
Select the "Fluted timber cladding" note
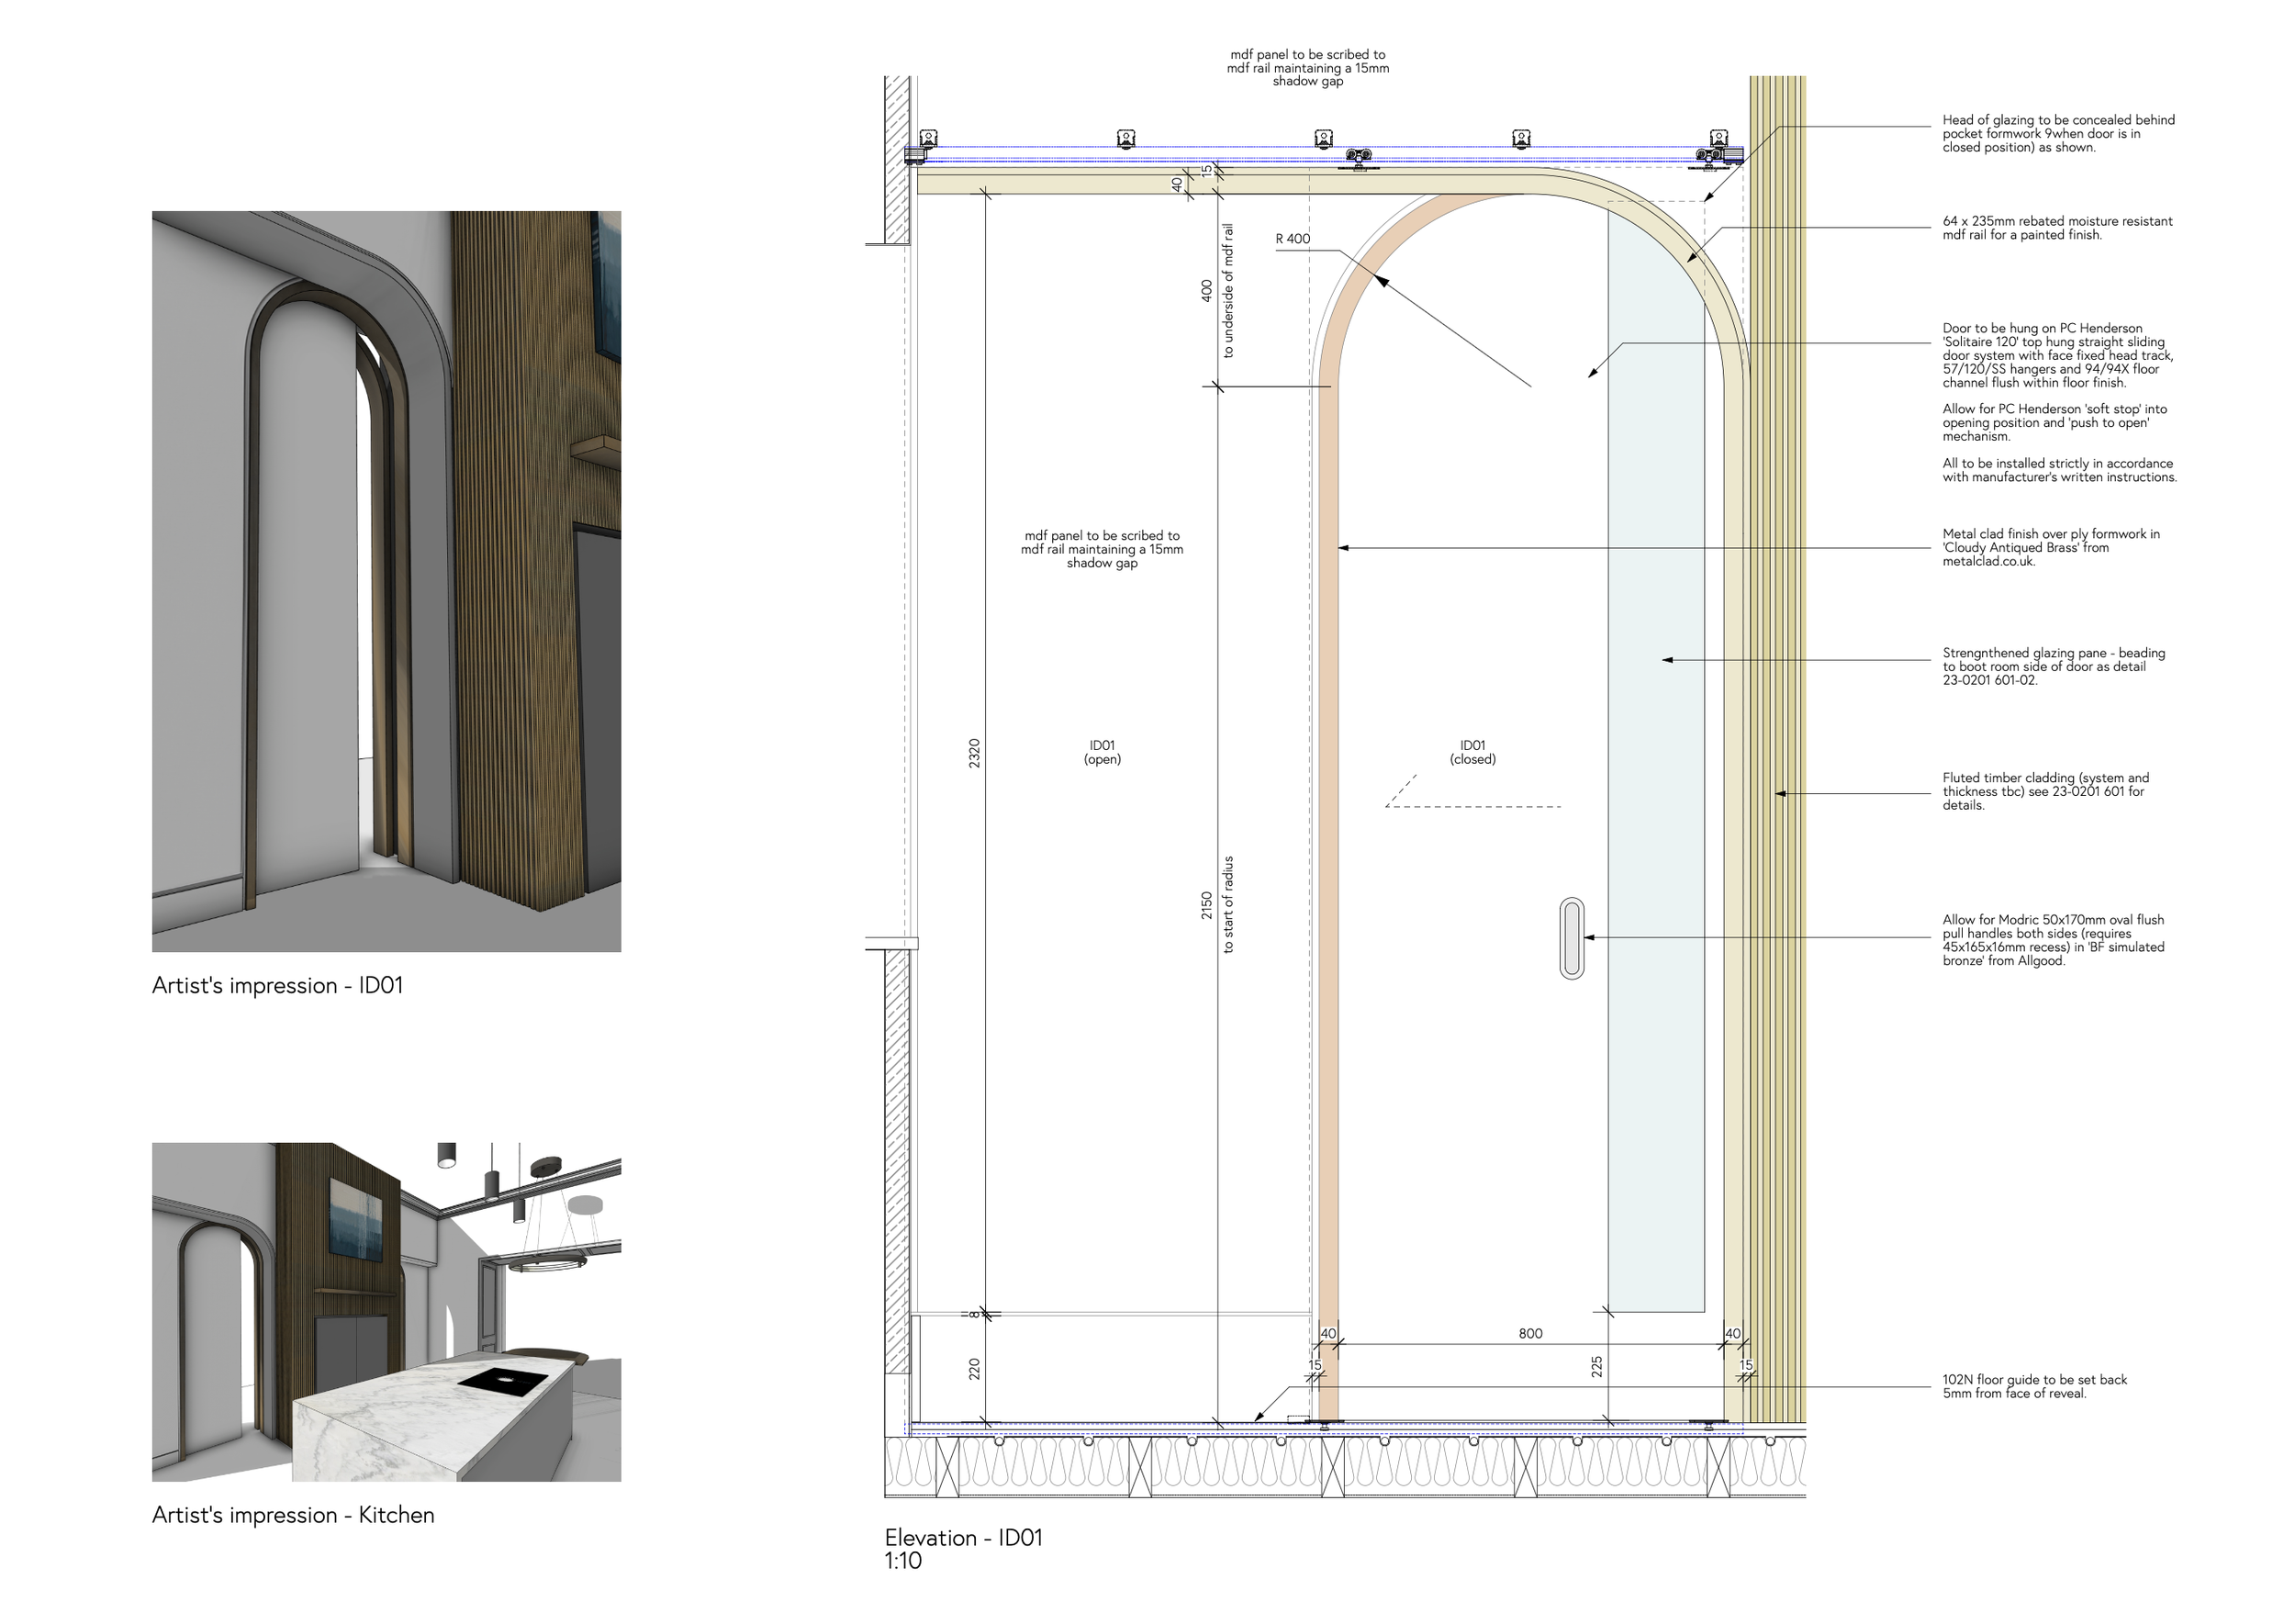[2045, 791]
